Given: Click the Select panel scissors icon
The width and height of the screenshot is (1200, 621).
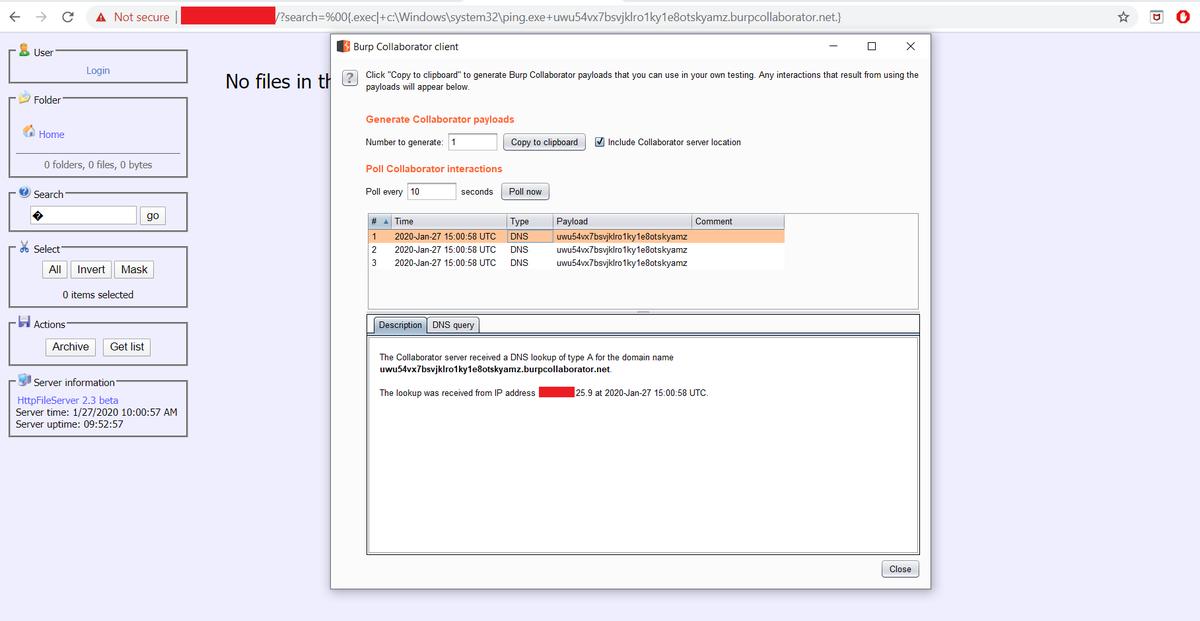Looking at the screenshot, I should pyautogui.click(x=24, y=247).
